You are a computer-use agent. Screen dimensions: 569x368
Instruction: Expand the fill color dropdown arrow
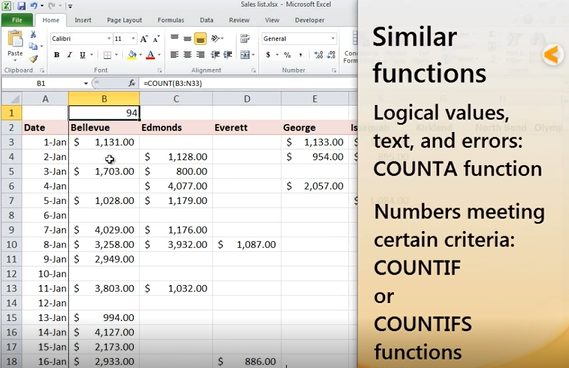(x=140, y=55)
